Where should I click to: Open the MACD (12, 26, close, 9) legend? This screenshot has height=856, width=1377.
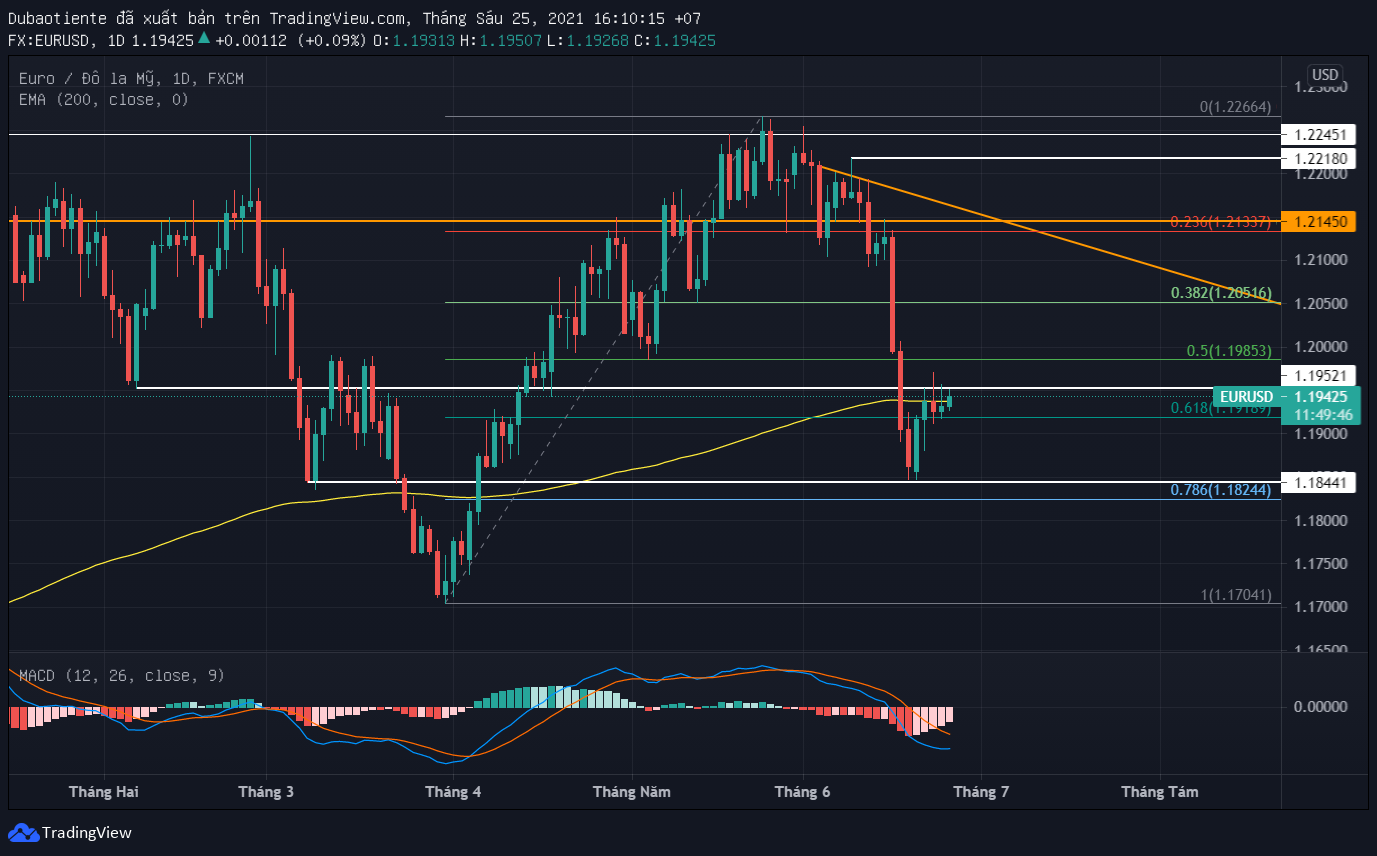tap(121, 676)
